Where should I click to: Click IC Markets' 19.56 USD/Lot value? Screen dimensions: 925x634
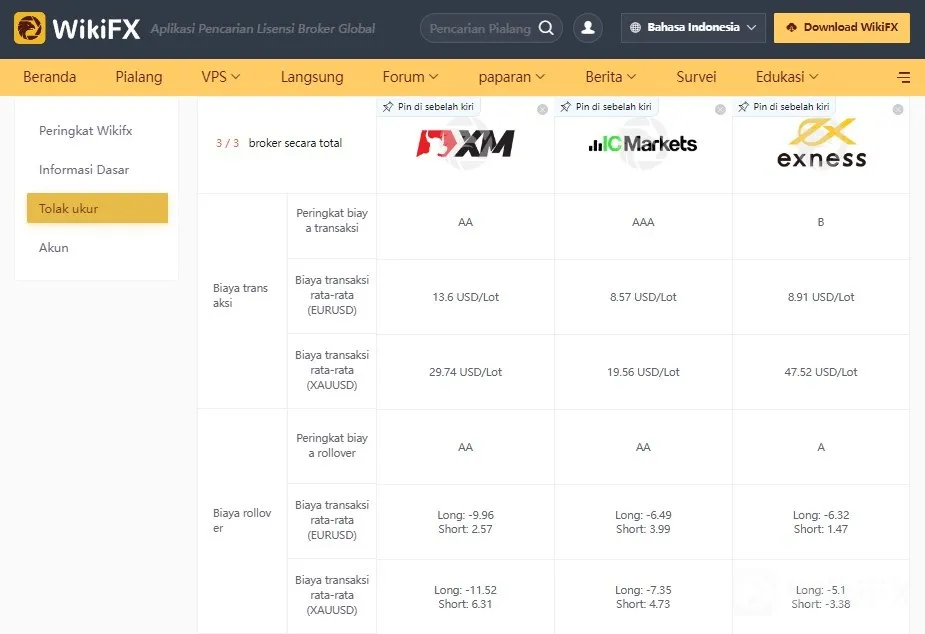point(643,372)
